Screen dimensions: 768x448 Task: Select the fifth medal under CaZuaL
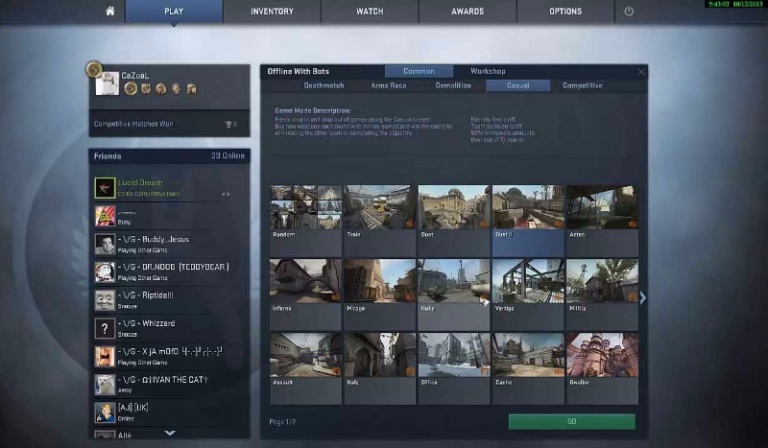point(192,89)
